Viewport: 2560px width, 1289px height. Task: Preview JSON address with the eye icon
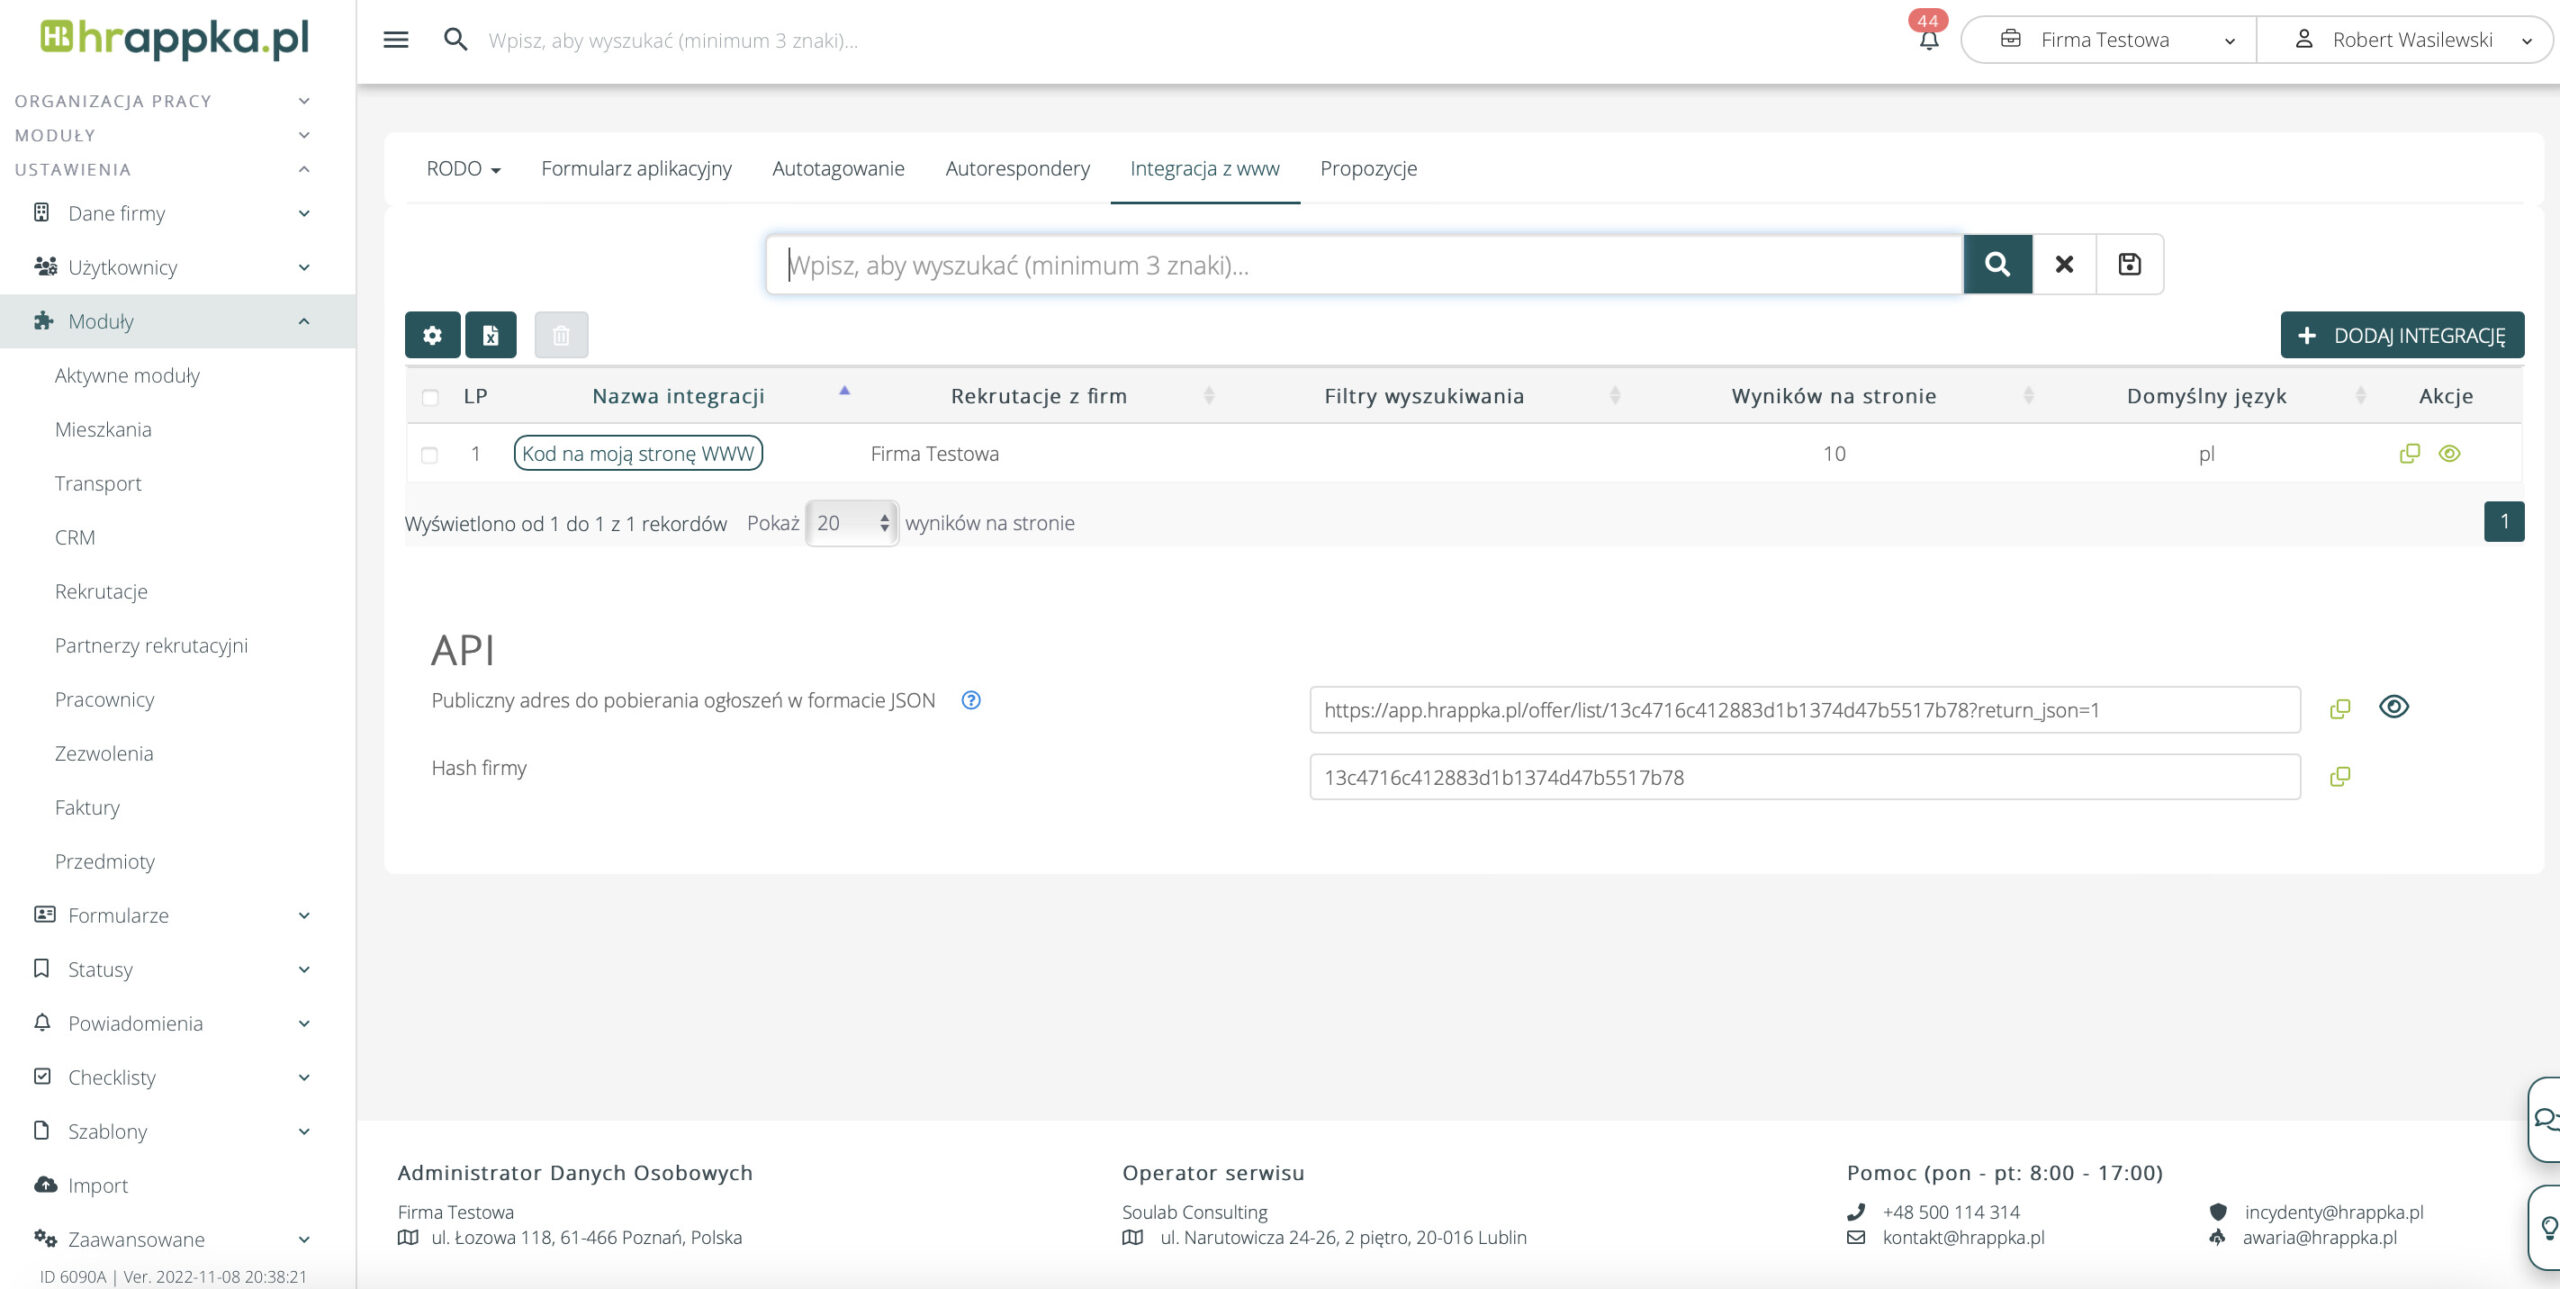click(x=2393, y=707)
